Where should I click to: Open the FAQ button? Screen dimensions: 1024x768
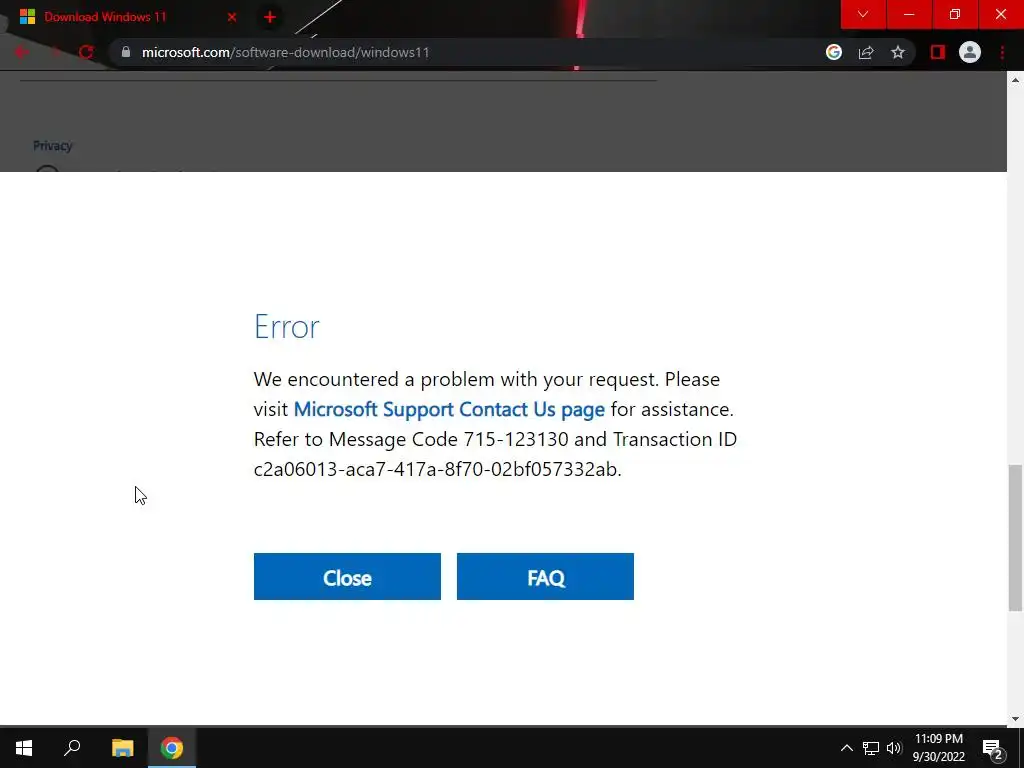[x=545, y=576]
